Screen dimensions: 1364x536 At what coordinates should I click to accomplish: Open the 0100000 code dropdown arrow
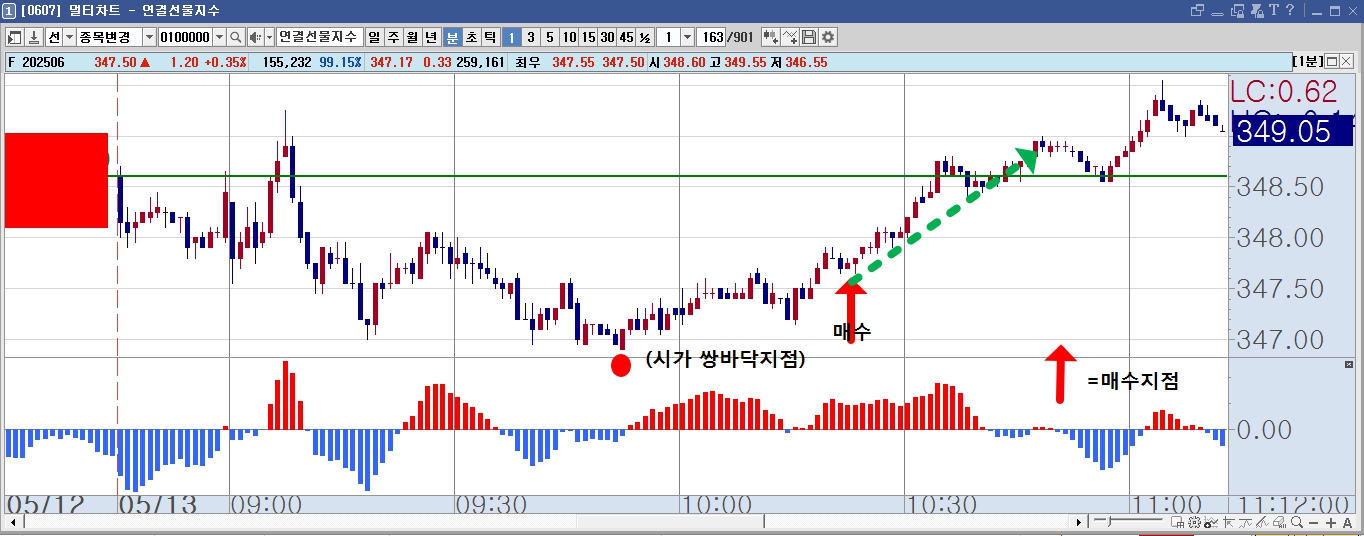(x=219, y=37)
